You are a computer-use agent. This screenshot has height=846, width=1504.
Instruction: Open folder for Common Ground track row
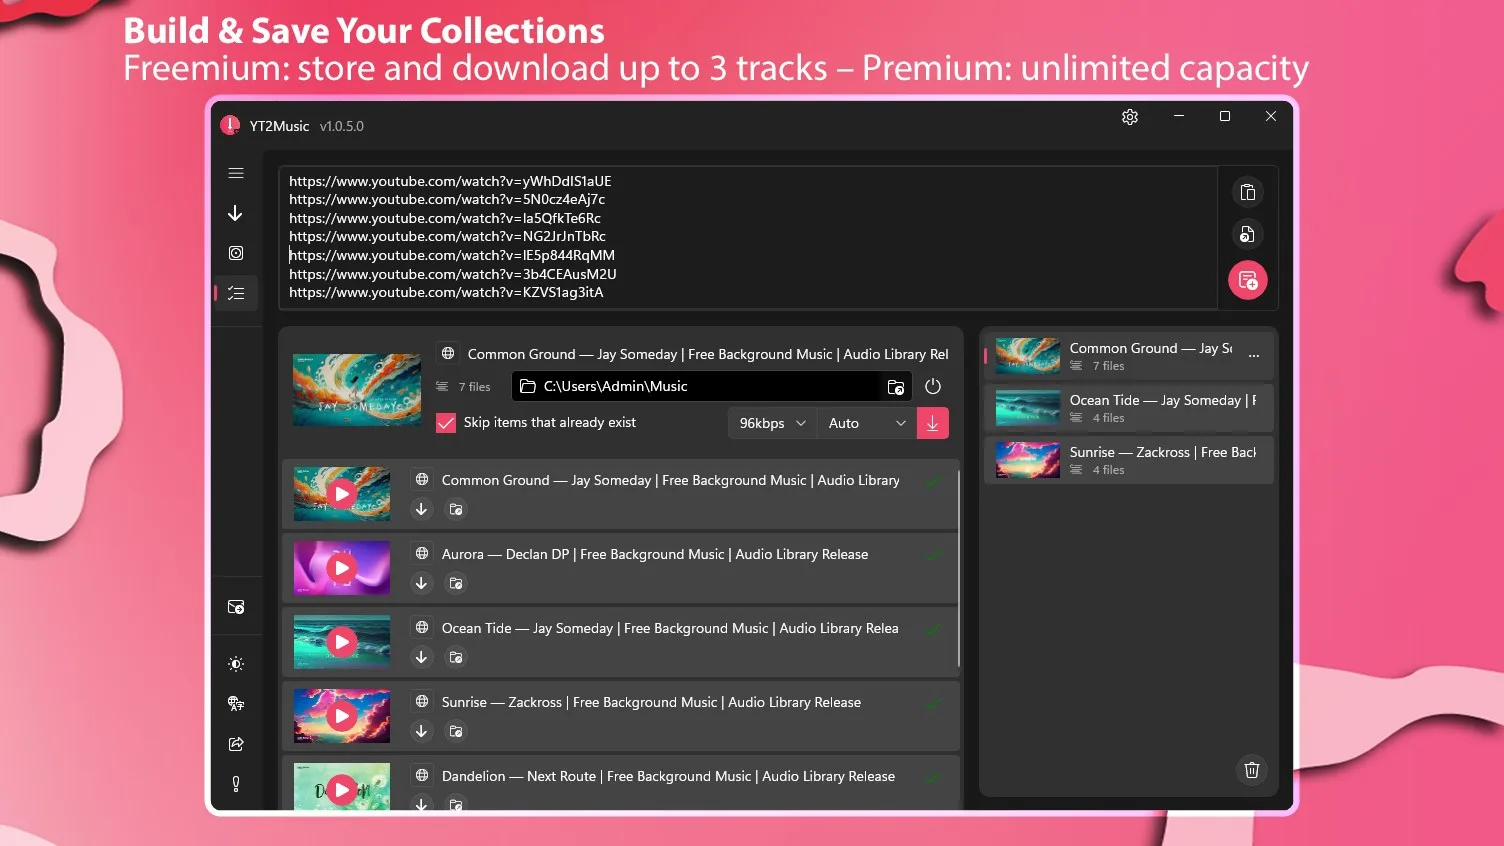pos(456,509)
